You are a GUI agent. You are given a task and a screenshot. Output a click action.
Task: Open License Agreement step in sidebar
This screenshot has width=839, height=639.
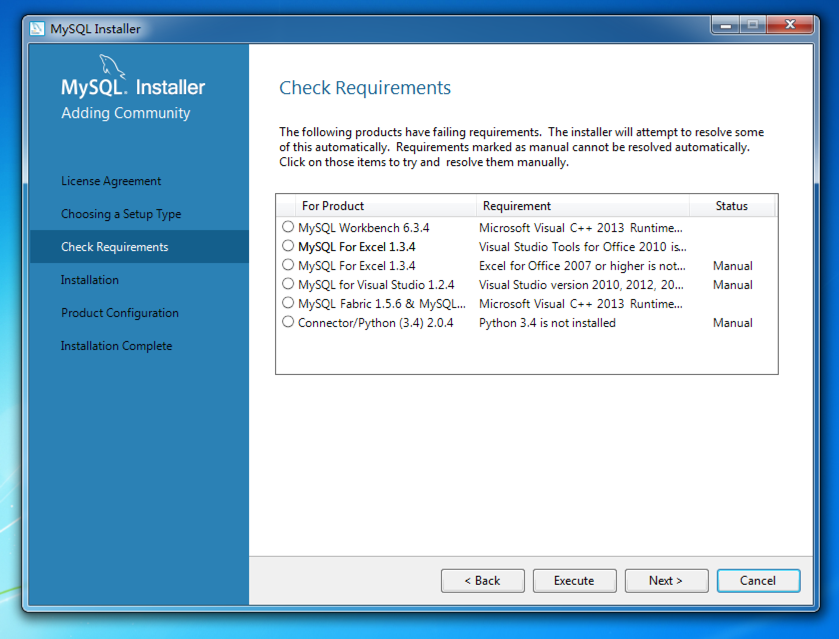tap(111, 181)
